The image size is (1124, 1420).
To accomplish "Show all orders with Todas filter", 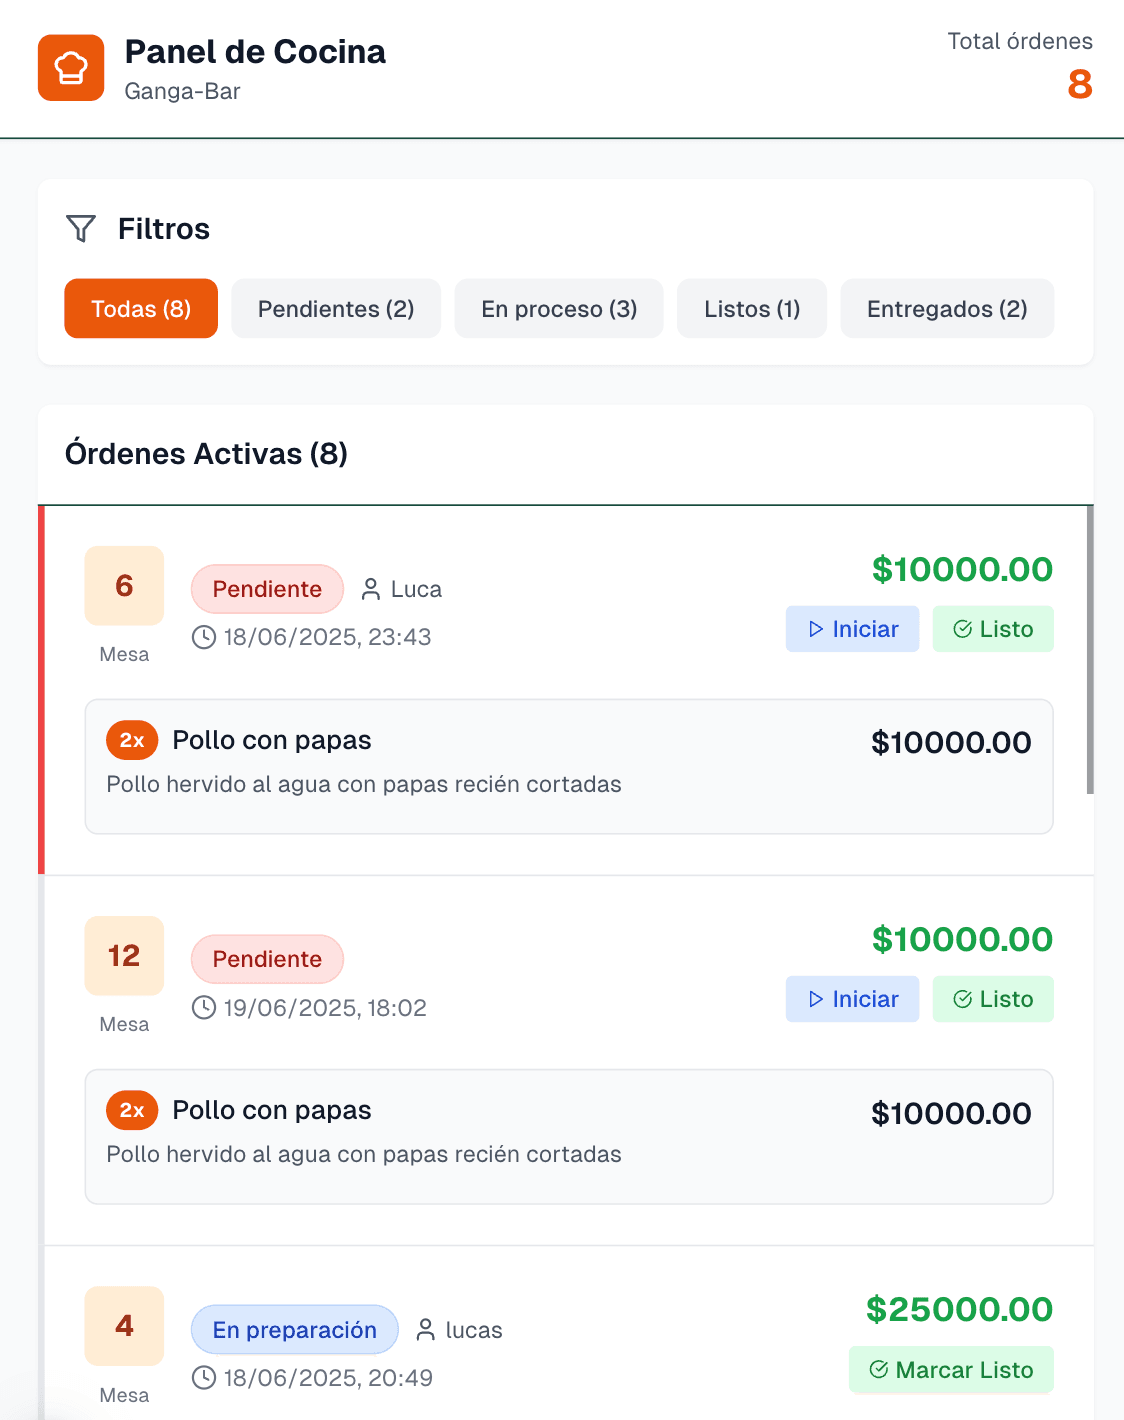I will coord(141,309).
